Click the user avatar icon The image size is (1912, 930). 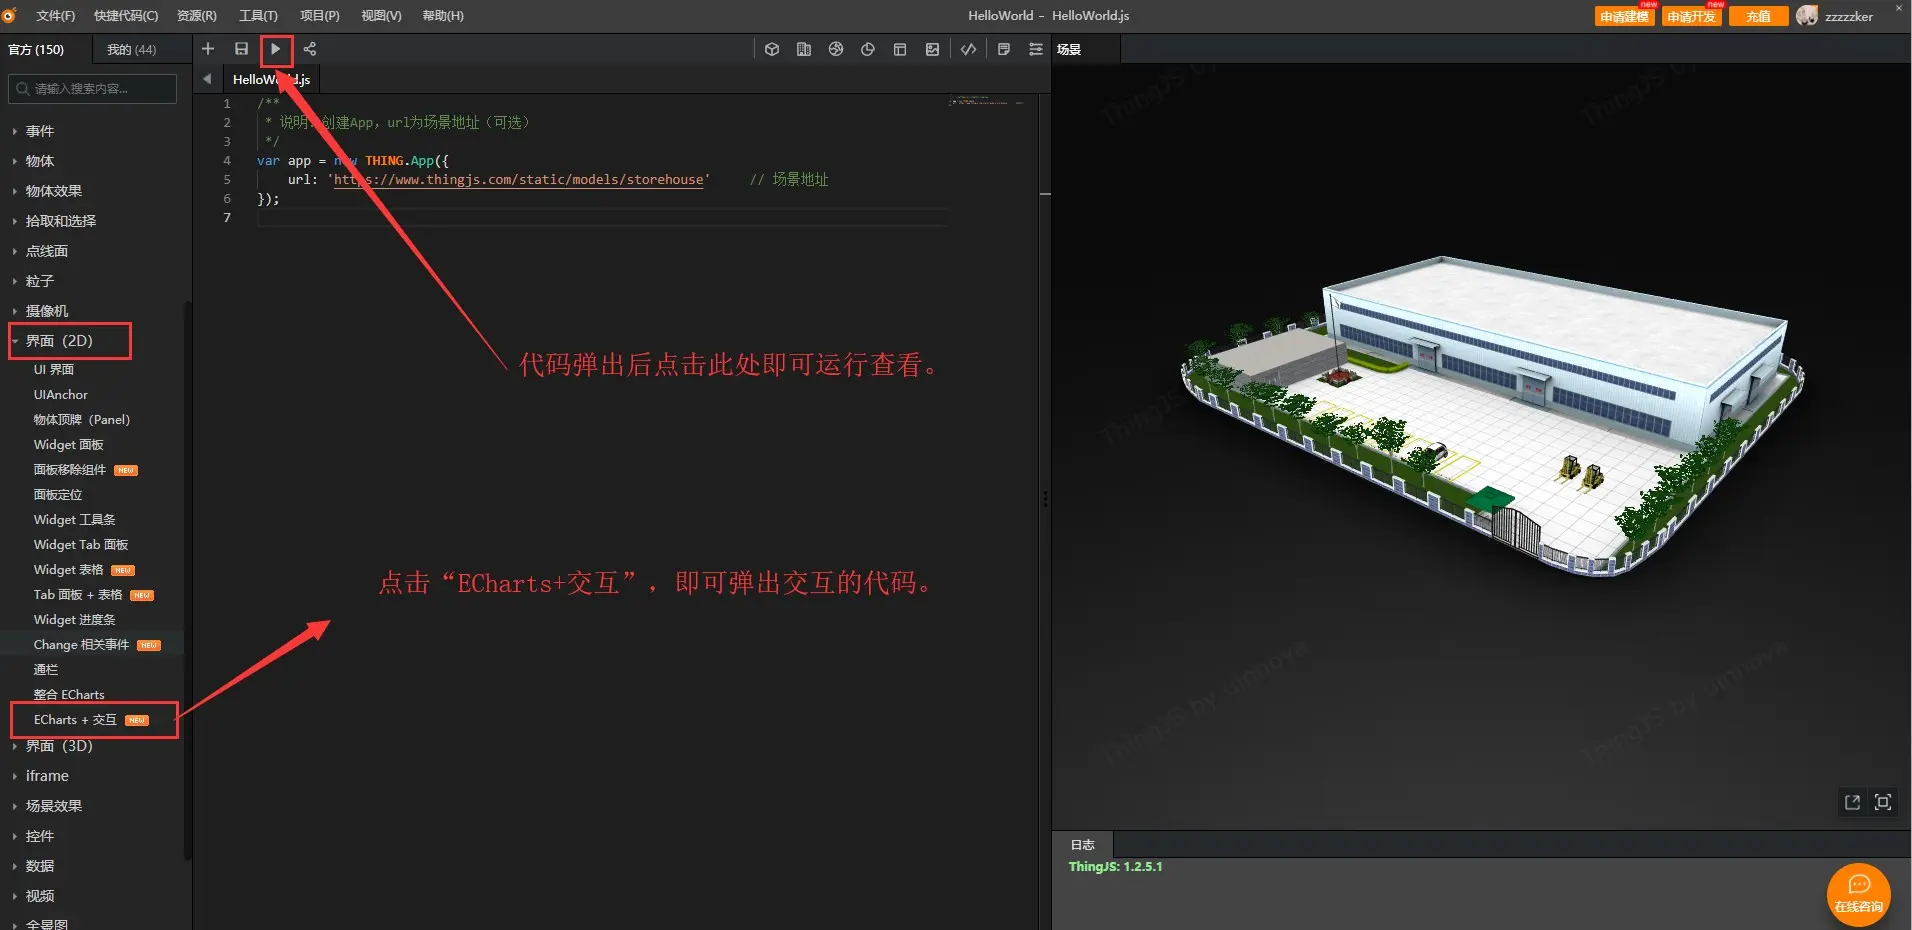point(1807,15)
